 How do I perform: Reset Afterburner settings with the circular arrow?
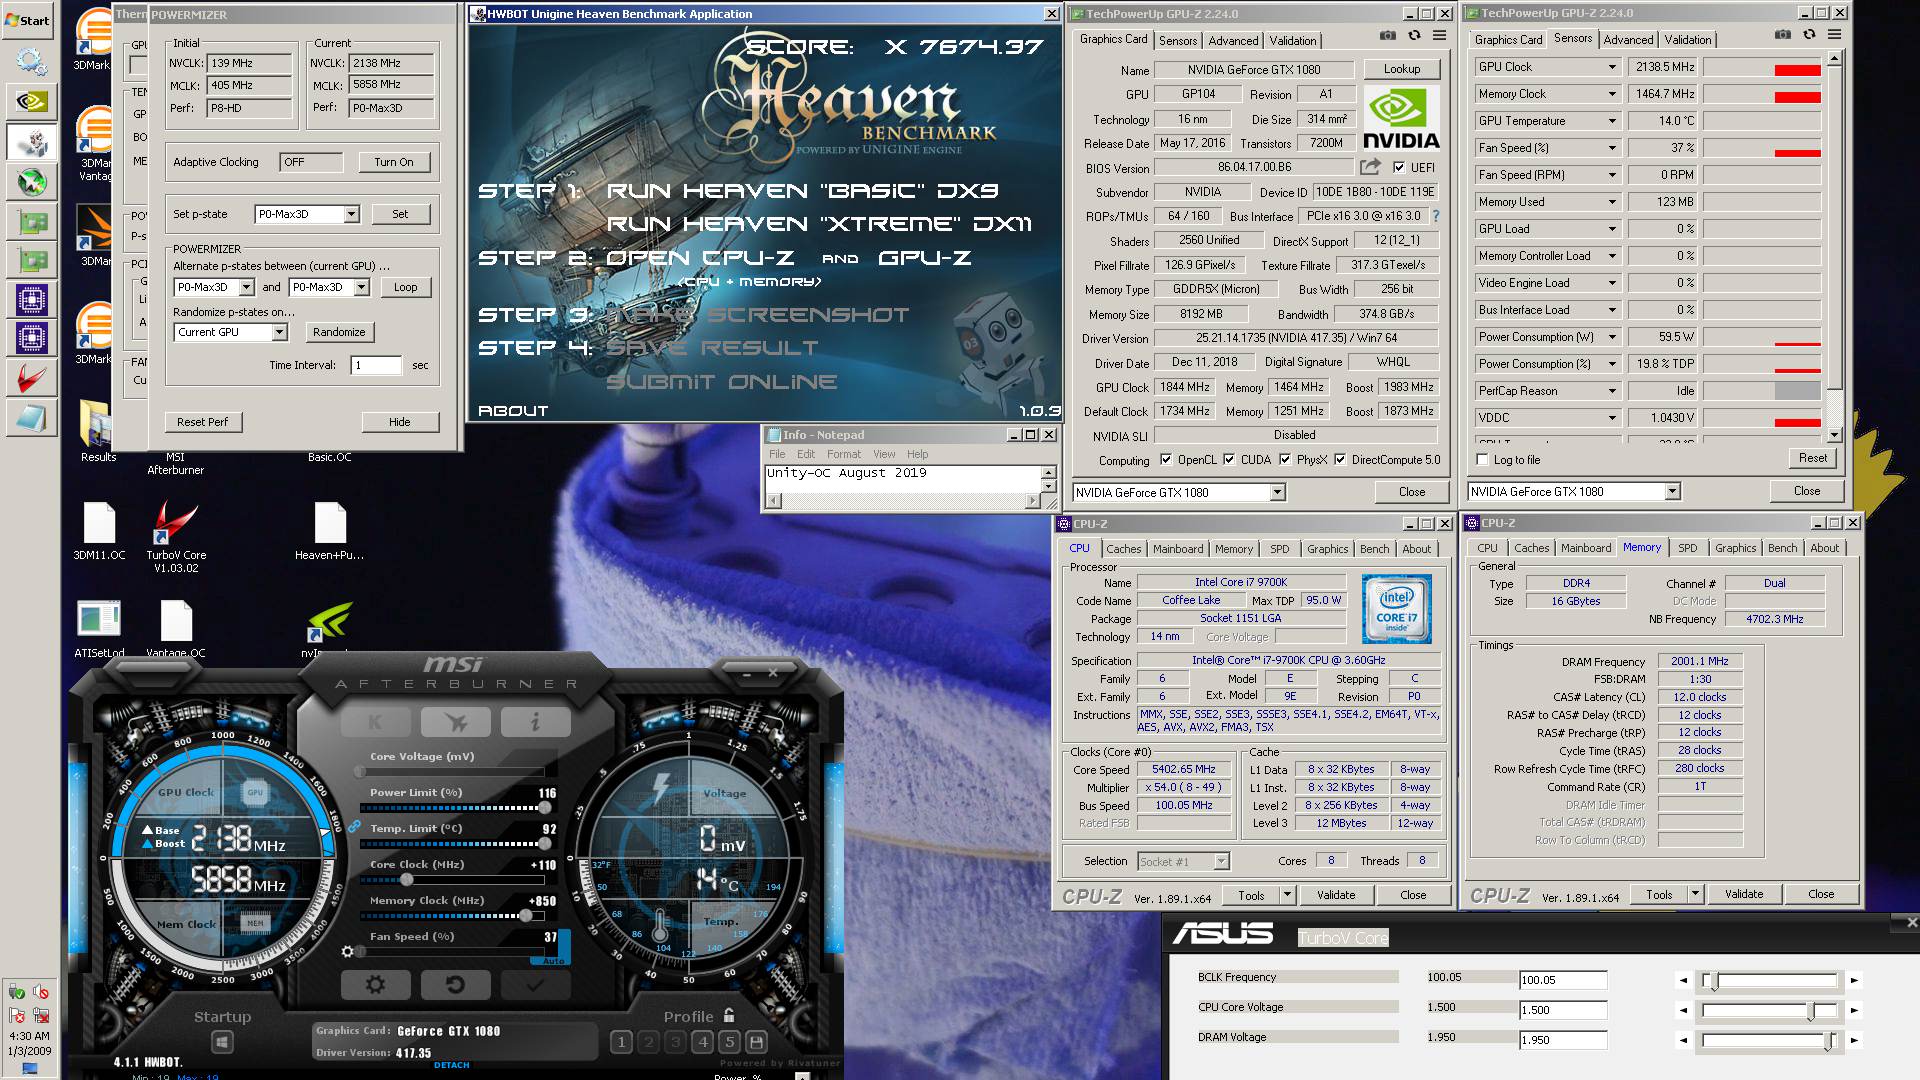pyautogui.click(x=455, y=985)
